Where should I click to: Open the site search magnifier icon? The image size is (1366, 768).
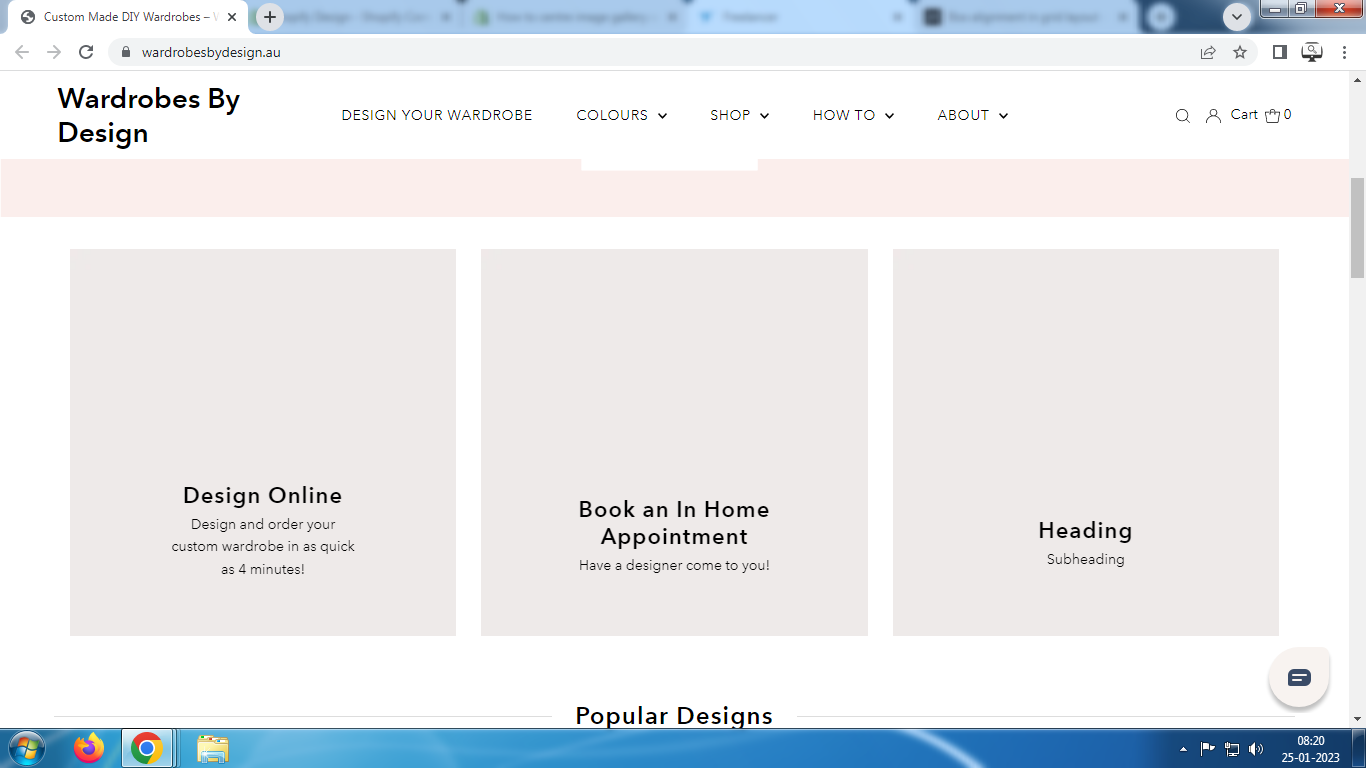1182,116
